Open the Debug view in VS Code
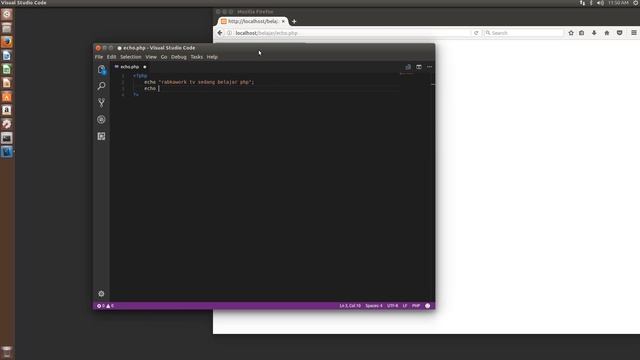Image resolution: width=640 pixels, height=360 pixels. pos(102,120)
